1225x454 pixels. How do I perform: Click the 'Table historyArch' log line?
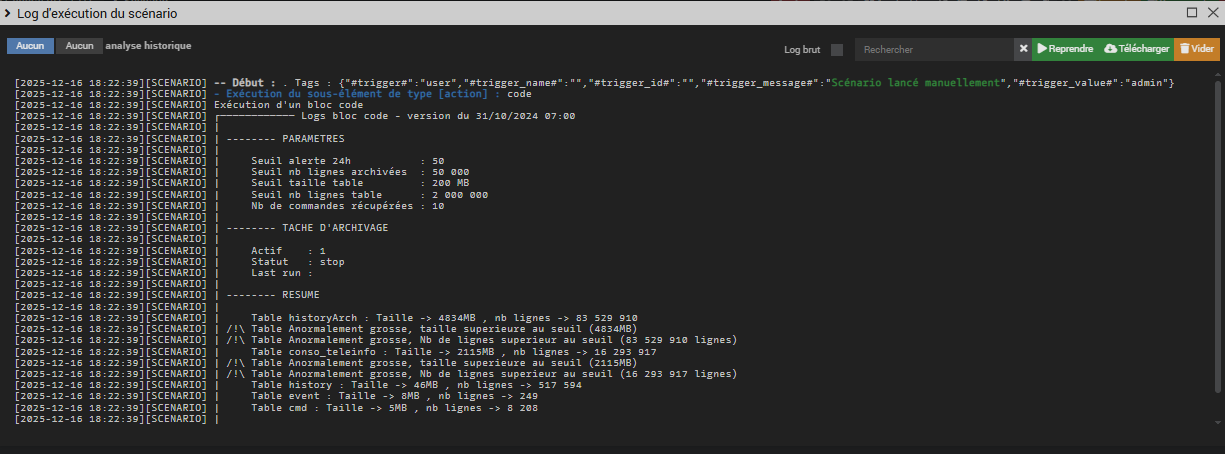[444, 318]
